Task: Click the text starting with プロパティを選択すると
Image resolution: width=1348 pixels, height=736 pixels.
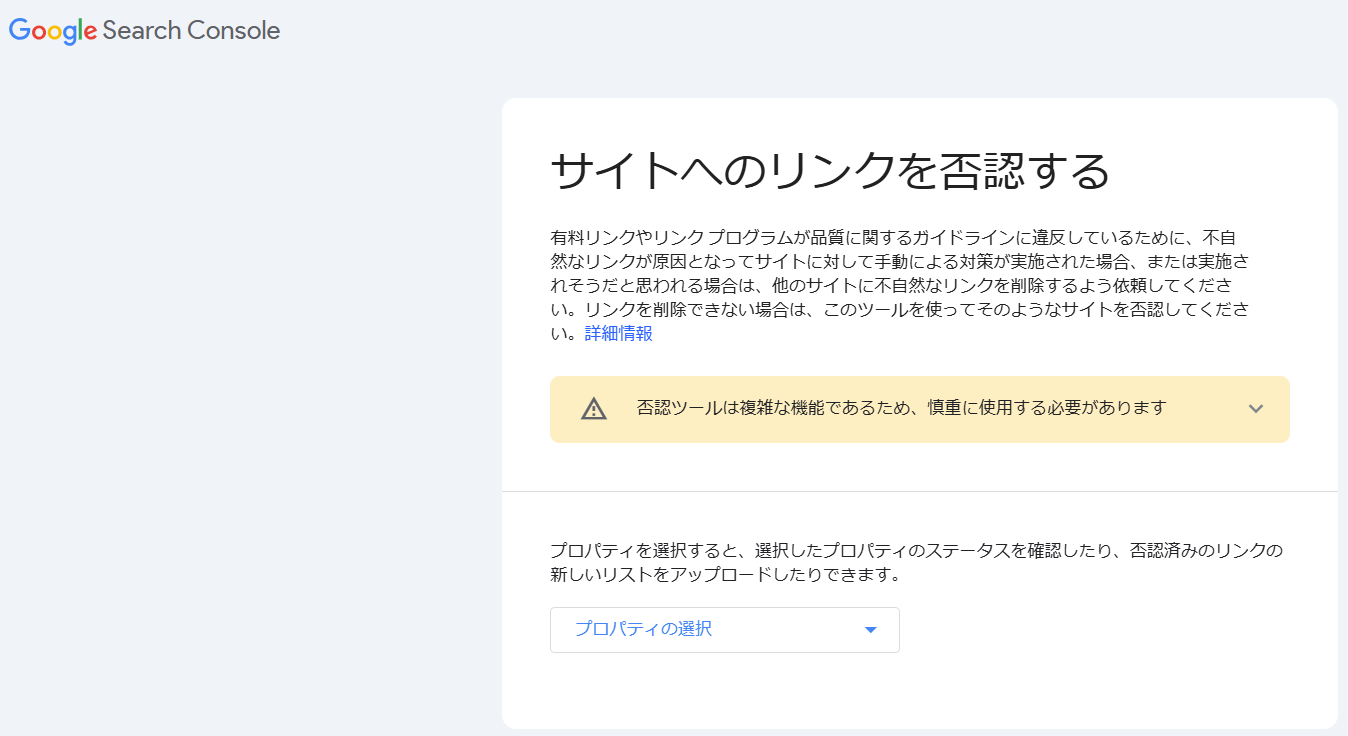Action: pos(915,550)
